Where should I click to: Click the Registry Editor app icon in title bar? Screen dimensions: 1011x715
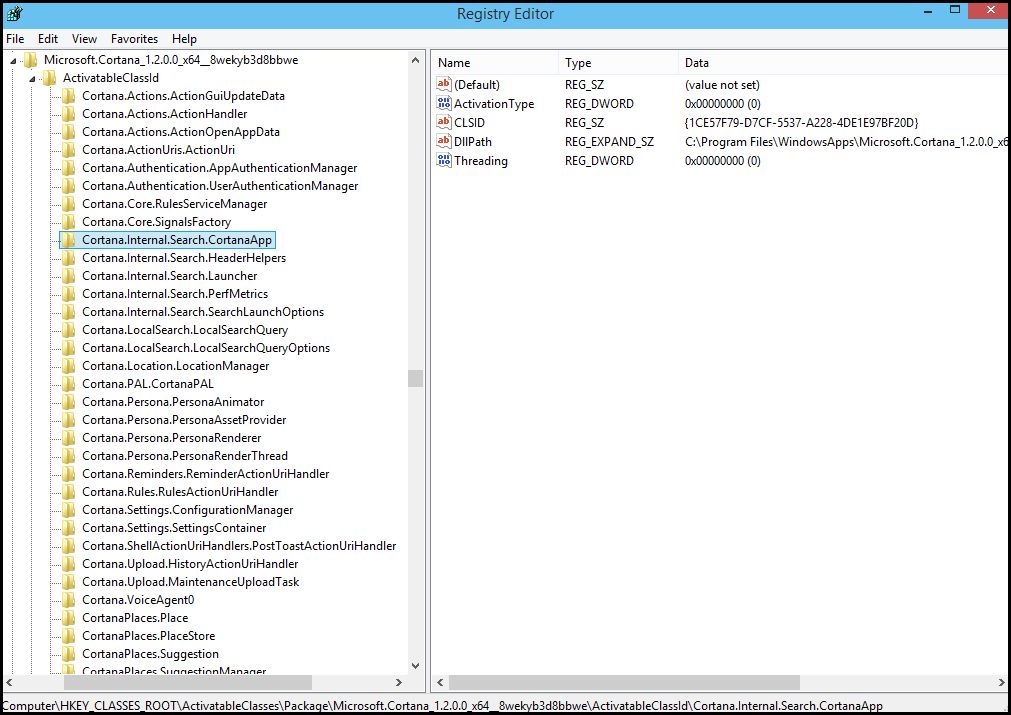point(14,13)
